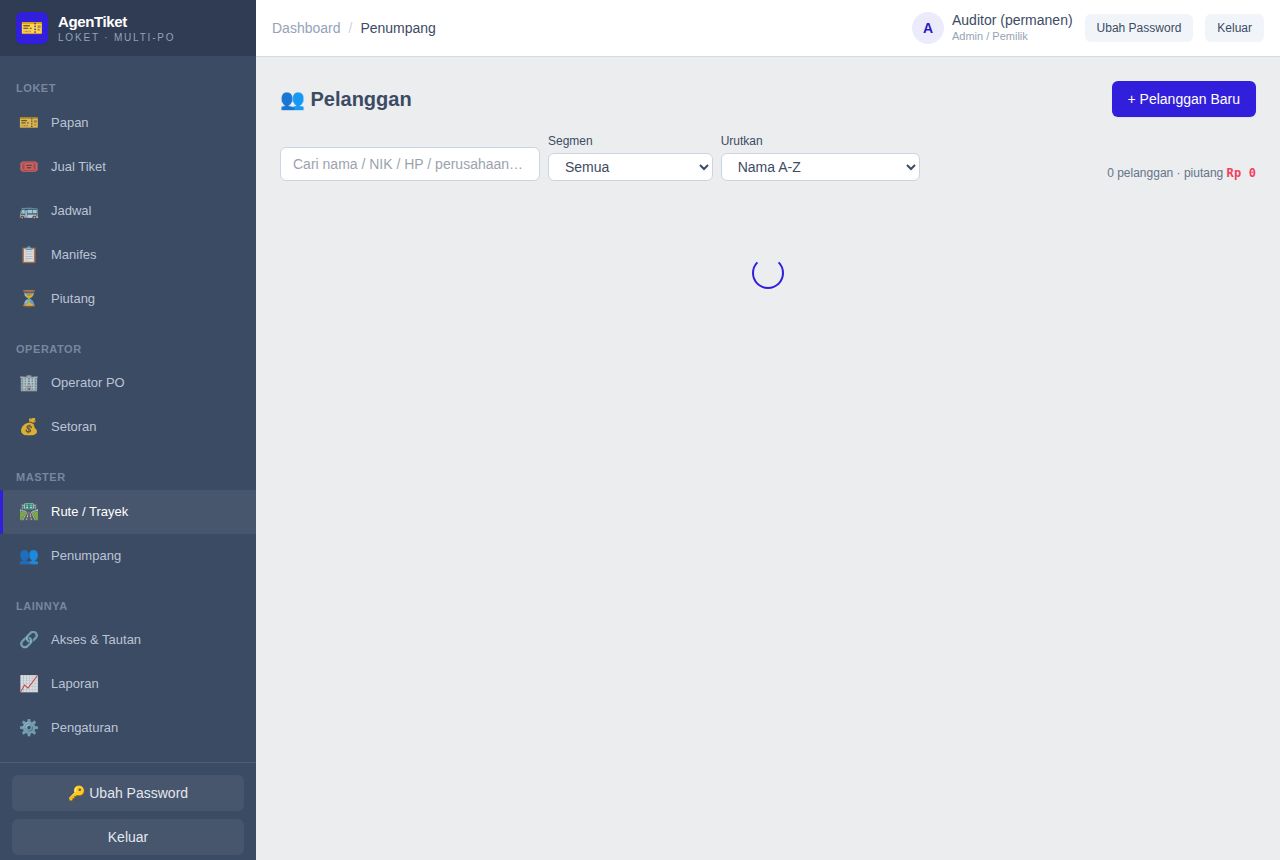The width and height of the screenshot is (1280, 860).
Task: Click the Rute / Trayek road icon
Action: 29,511
